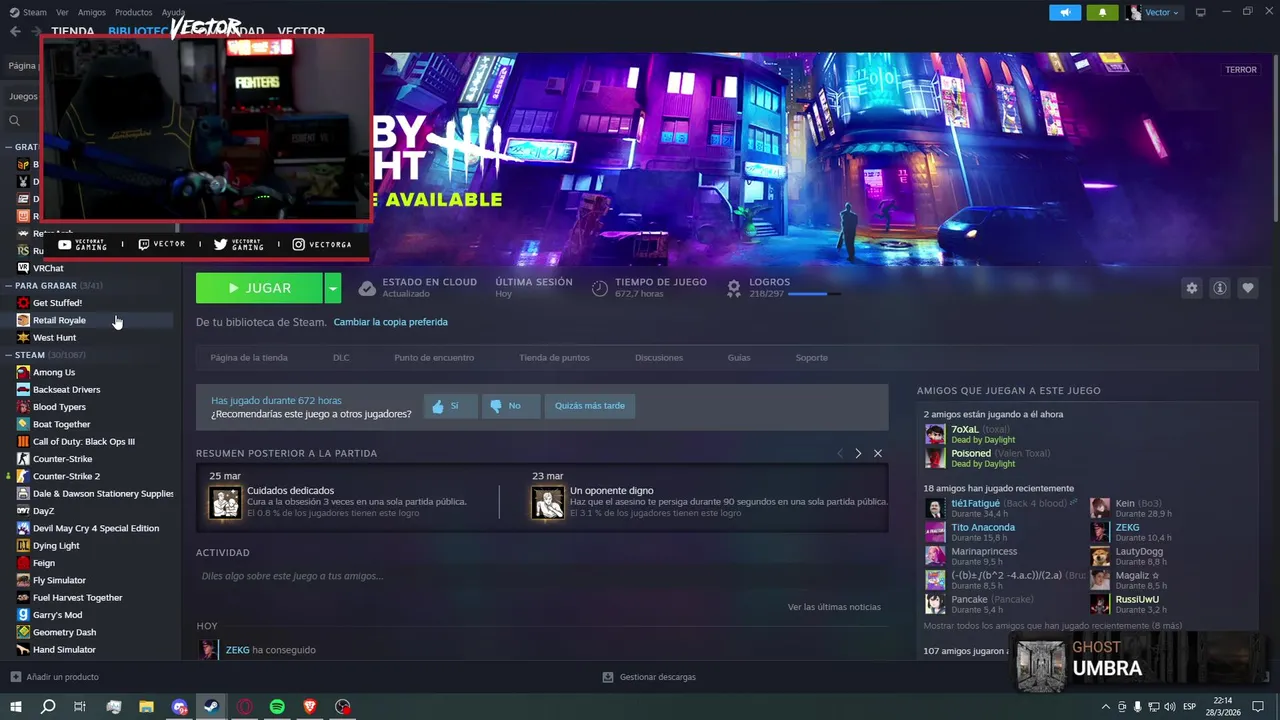Image resolution: width=1280 pixels, height=720 pixels.
Task: Open the Productos menu
Action: coord(134,12)
